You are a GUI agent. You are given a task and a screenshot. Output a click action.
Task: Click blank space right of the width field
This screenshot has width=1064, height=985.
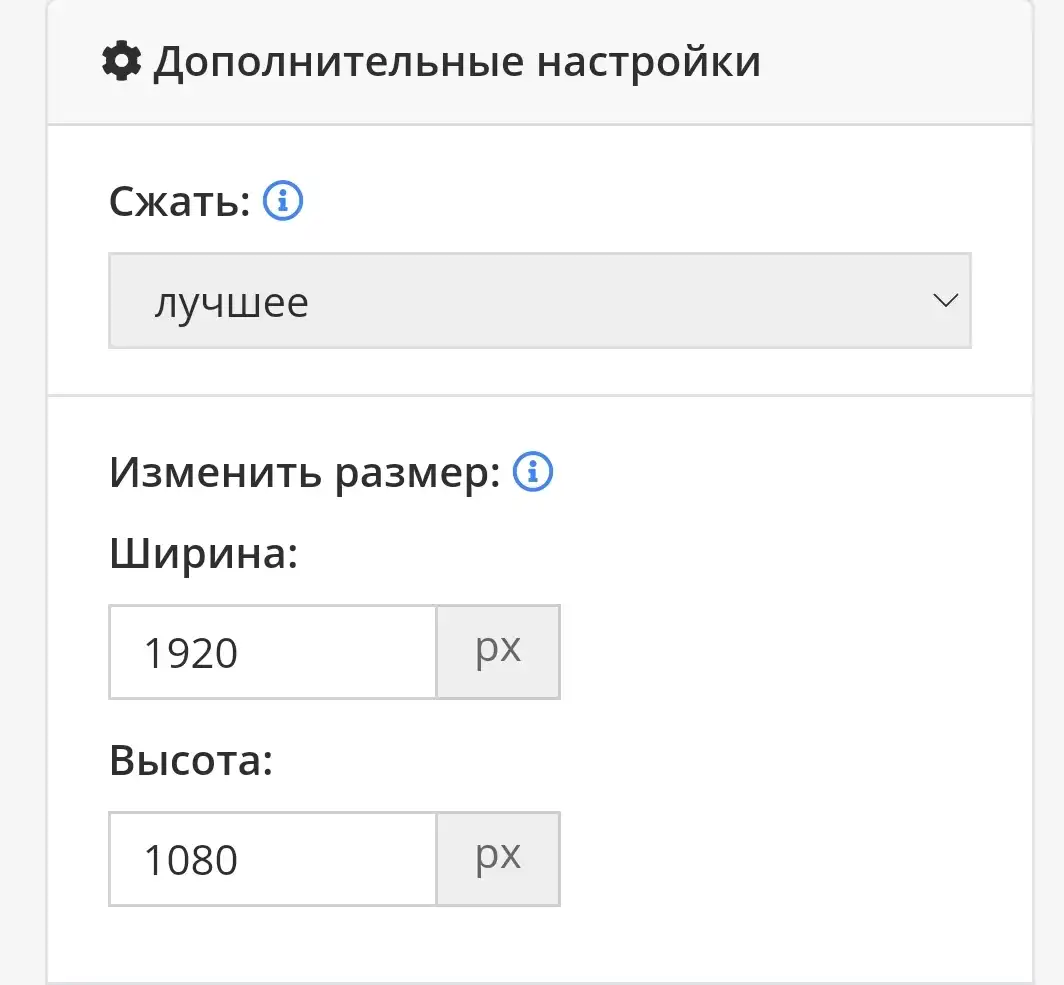794,652
